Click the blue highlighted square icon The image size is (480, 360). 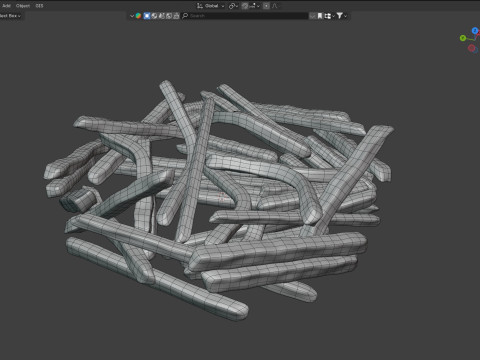[147, 16]
